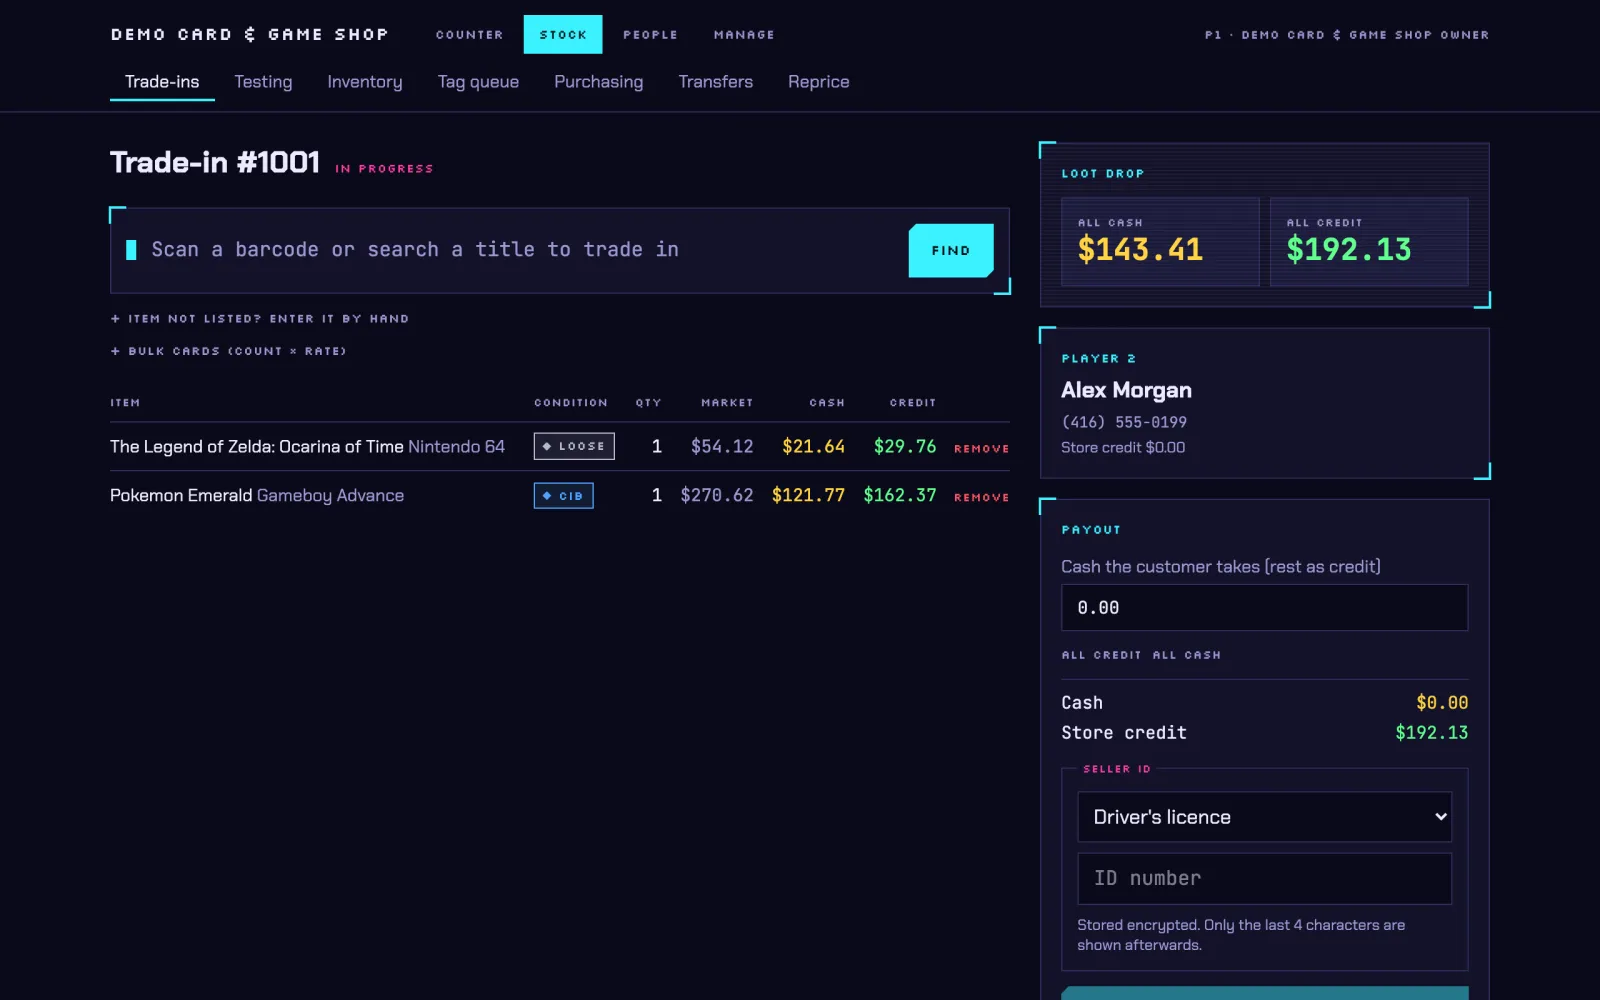Click customer name Alex Morgan

tap(1126, 390)
